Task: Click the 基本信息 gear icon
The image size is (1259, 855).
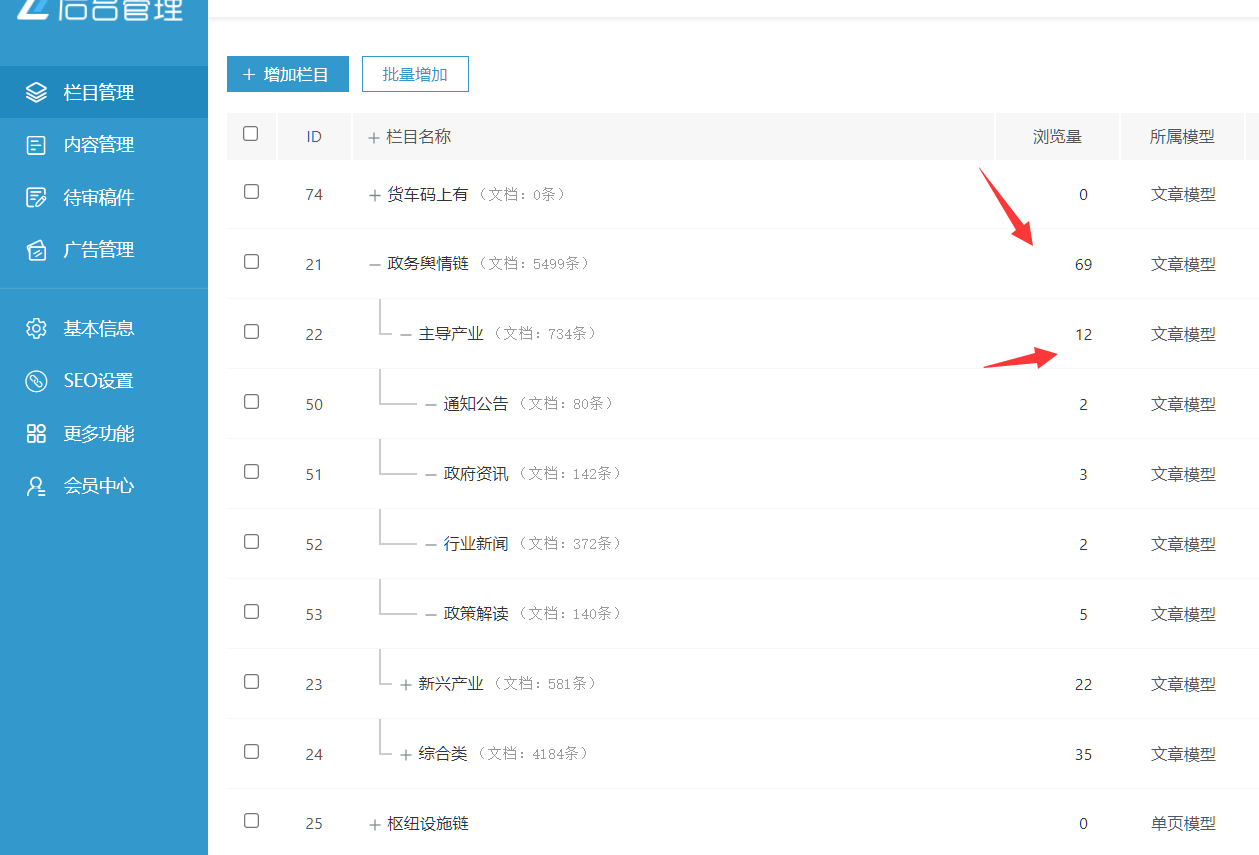Action: [36, 328]
